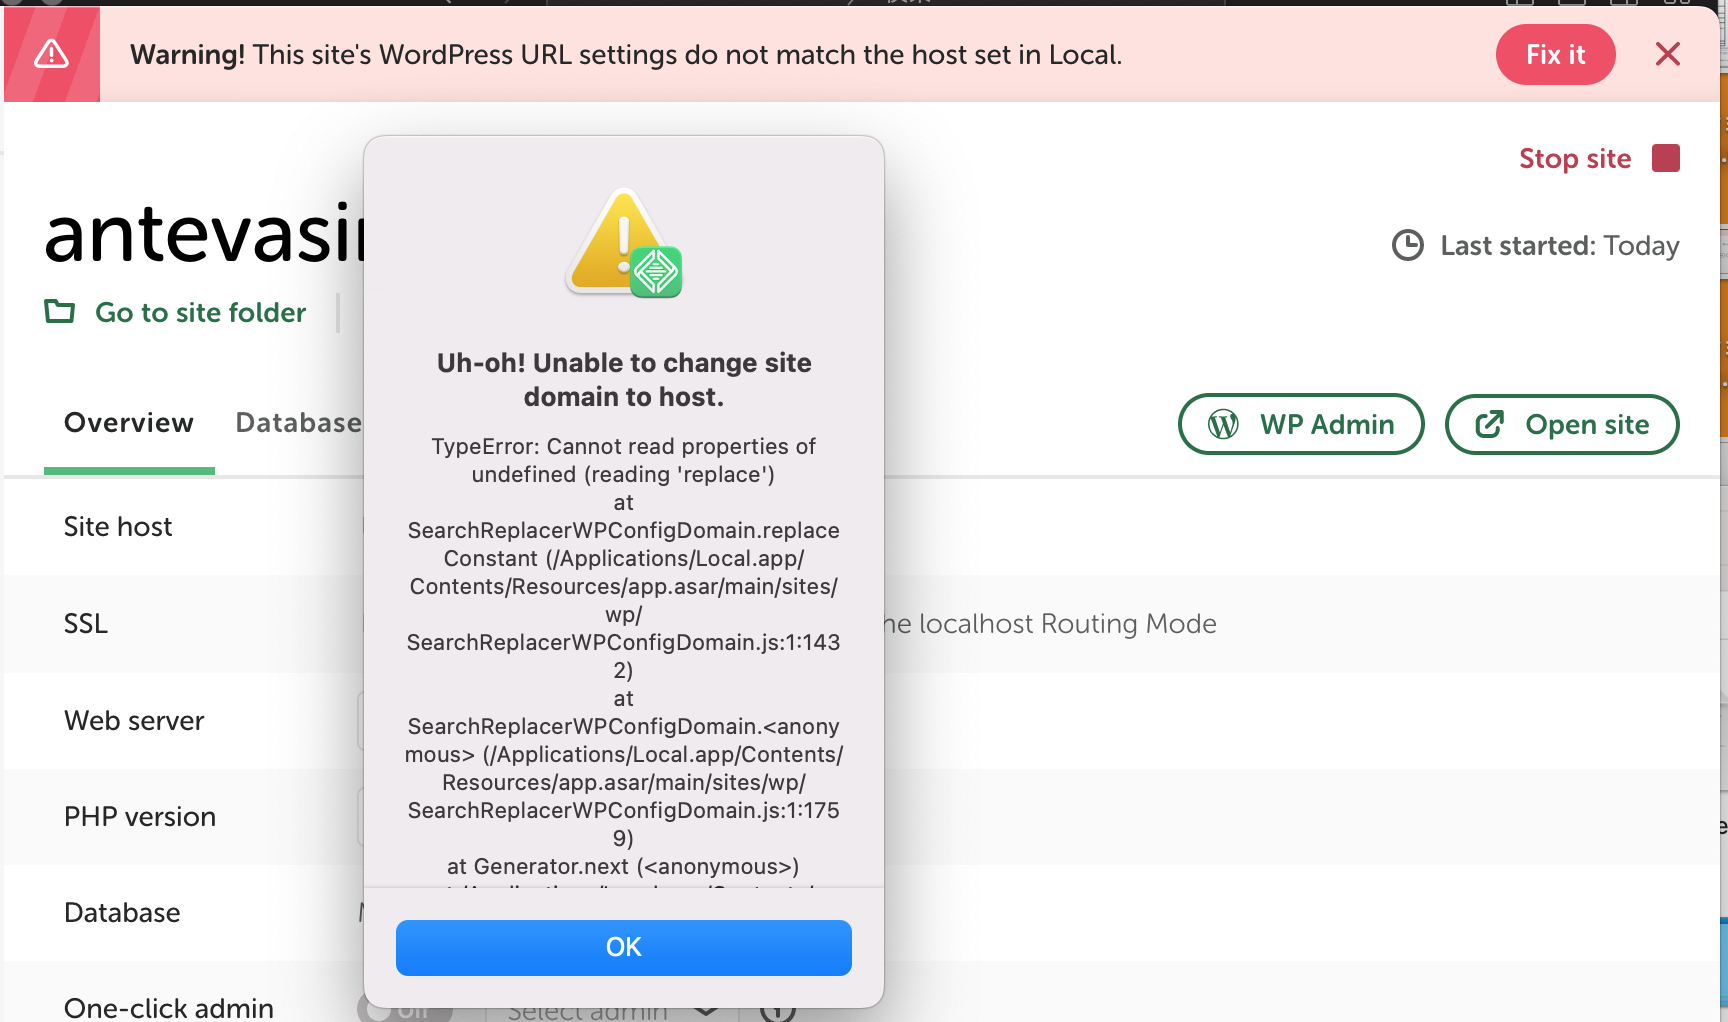
Task: Switch to the Overview tab
Action: (128, 423)
